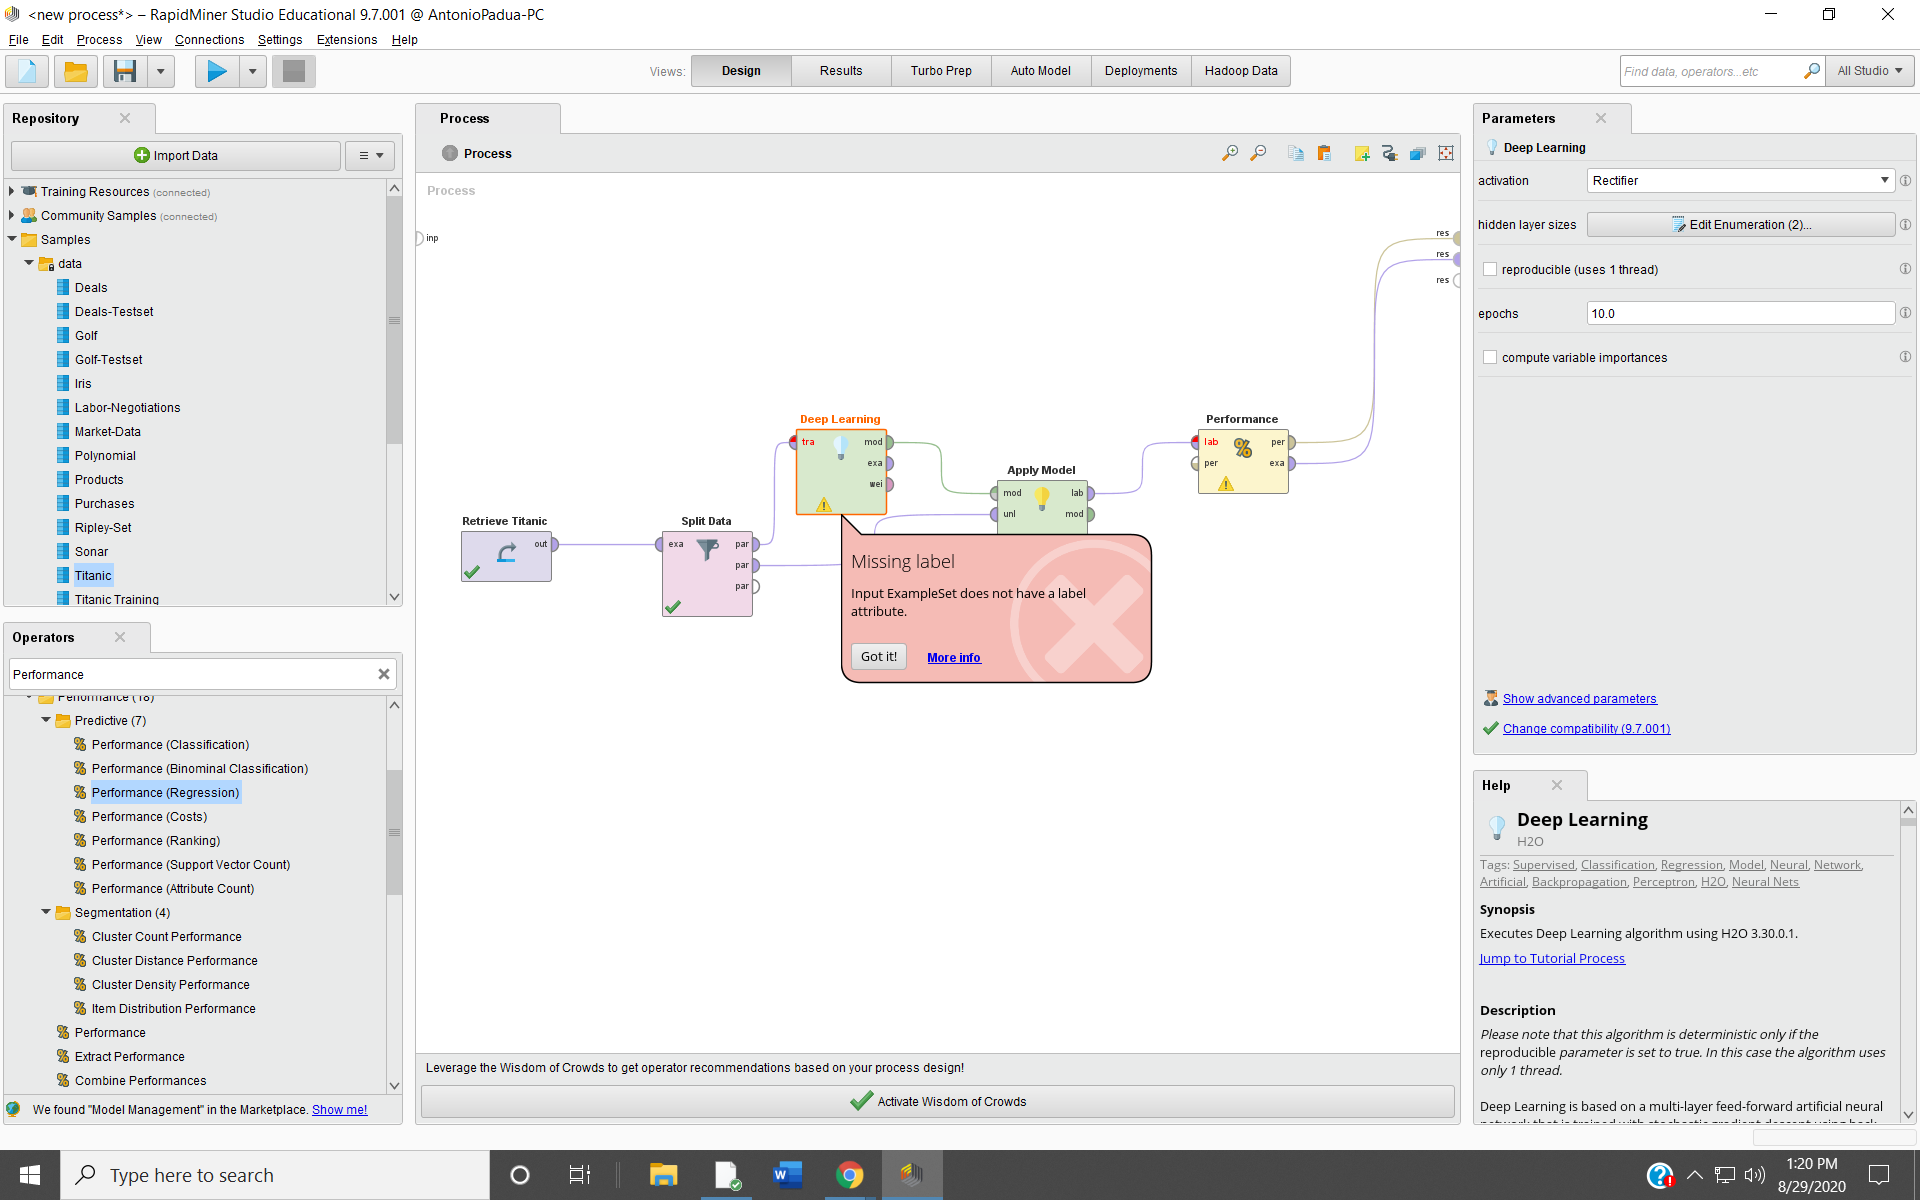Click the paste clipboard icon in Process toolbar
The height and width of the screenshot is (1200, 1920).
tap(1324, 153)
